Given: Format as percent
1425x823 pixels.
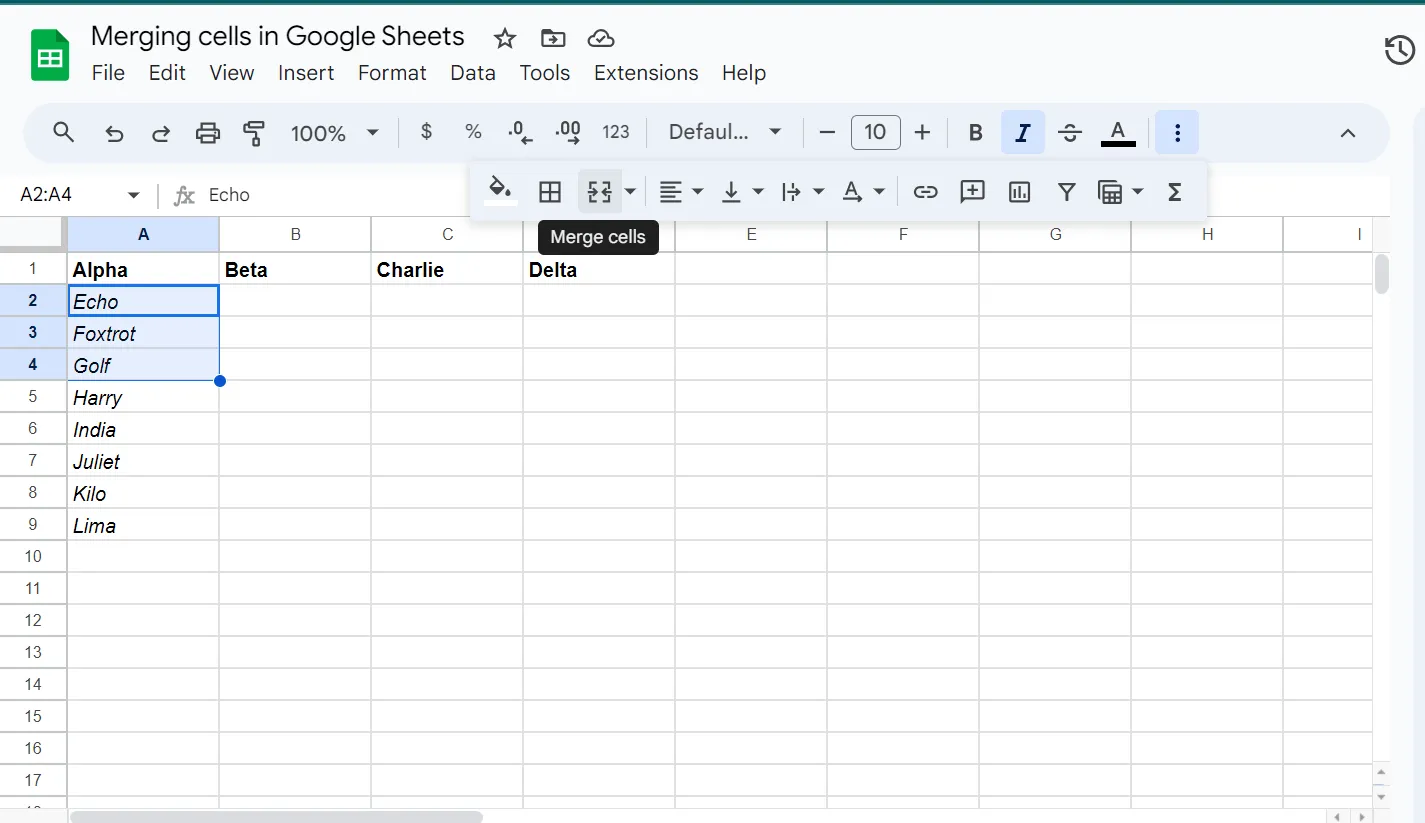Looking at the screenshot, I should click(473, 132).
